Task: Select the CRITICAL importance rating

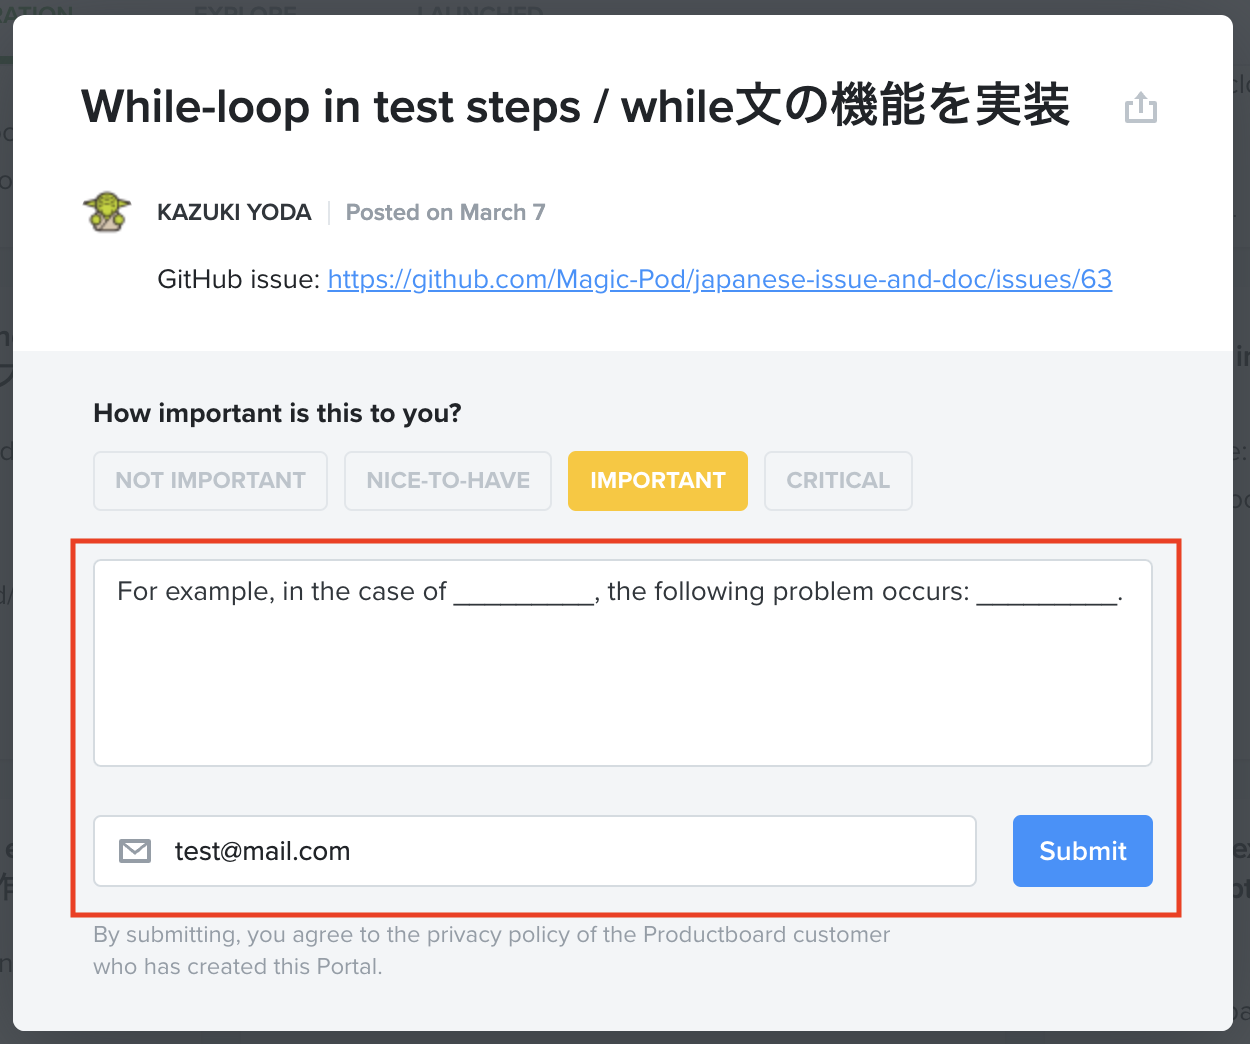Action: click(x=838, y=481)
